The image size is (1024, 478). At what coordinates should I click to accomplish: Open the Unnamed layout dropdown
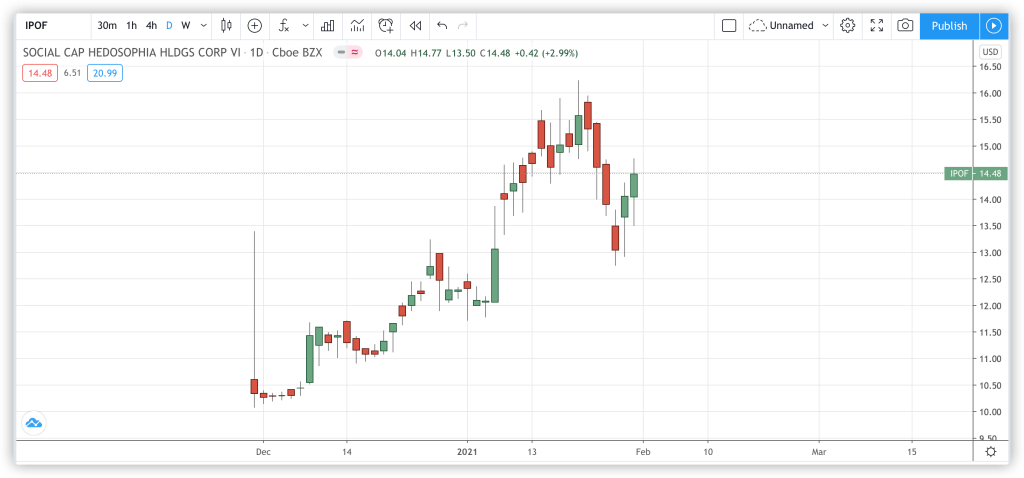[x=790, y=25]
